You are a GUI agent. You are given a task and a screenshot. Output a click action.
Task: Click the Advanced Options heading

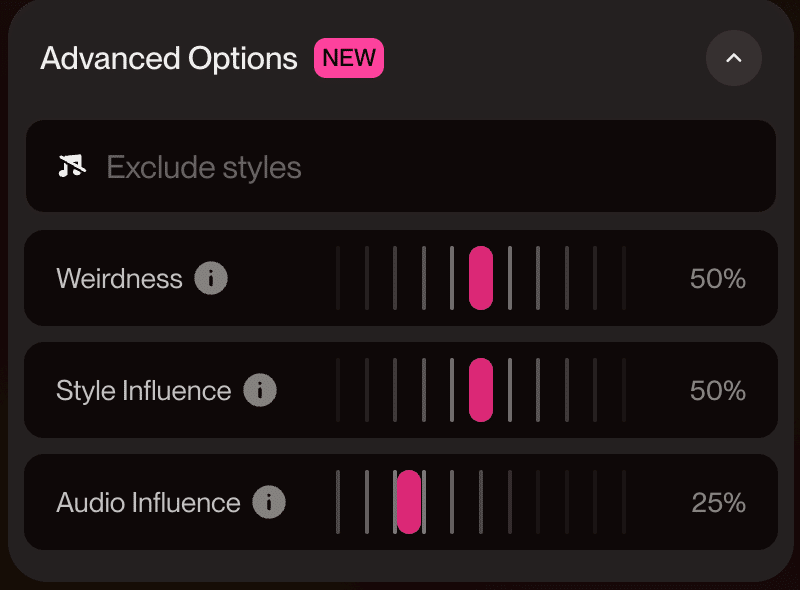point(169,58)
